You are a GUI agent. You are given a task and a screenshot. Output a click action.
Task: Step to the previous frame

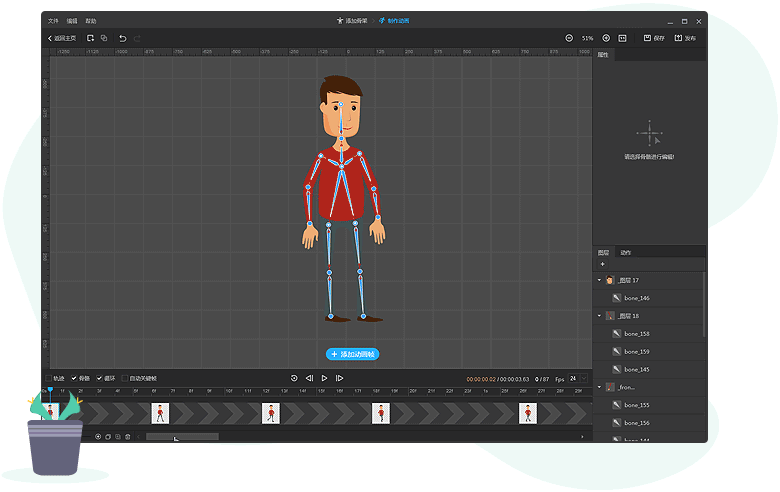coord(309,378)
